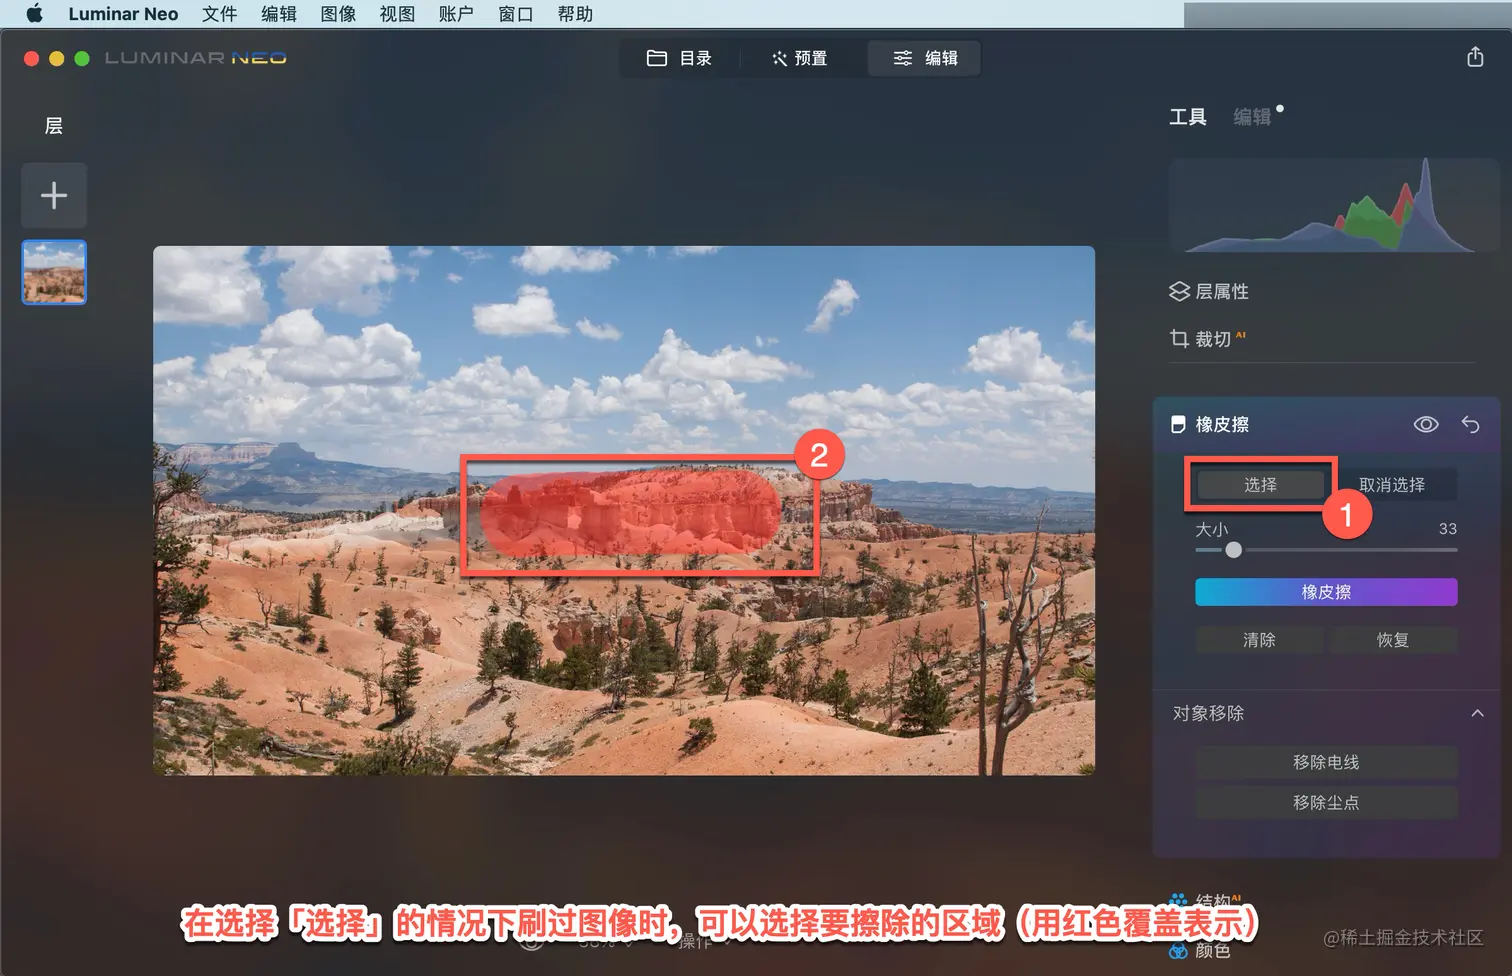Click the histogram display

(x=1333, y=205)
